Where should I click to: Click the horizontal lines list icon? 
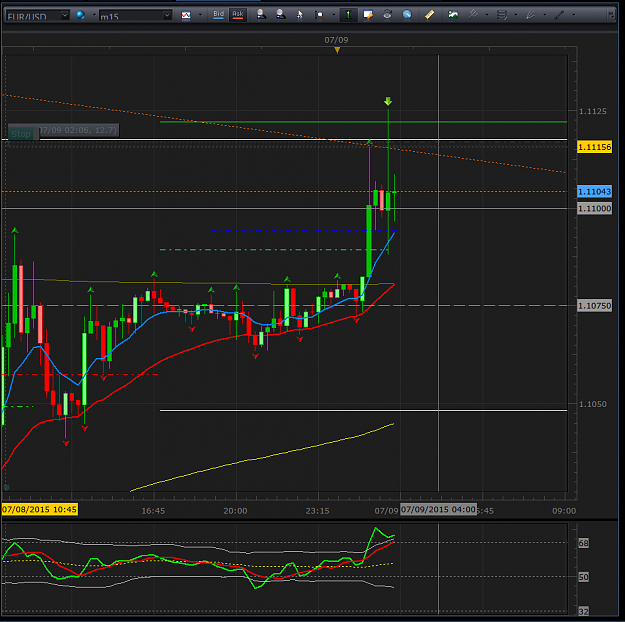(x=501, y=15)
